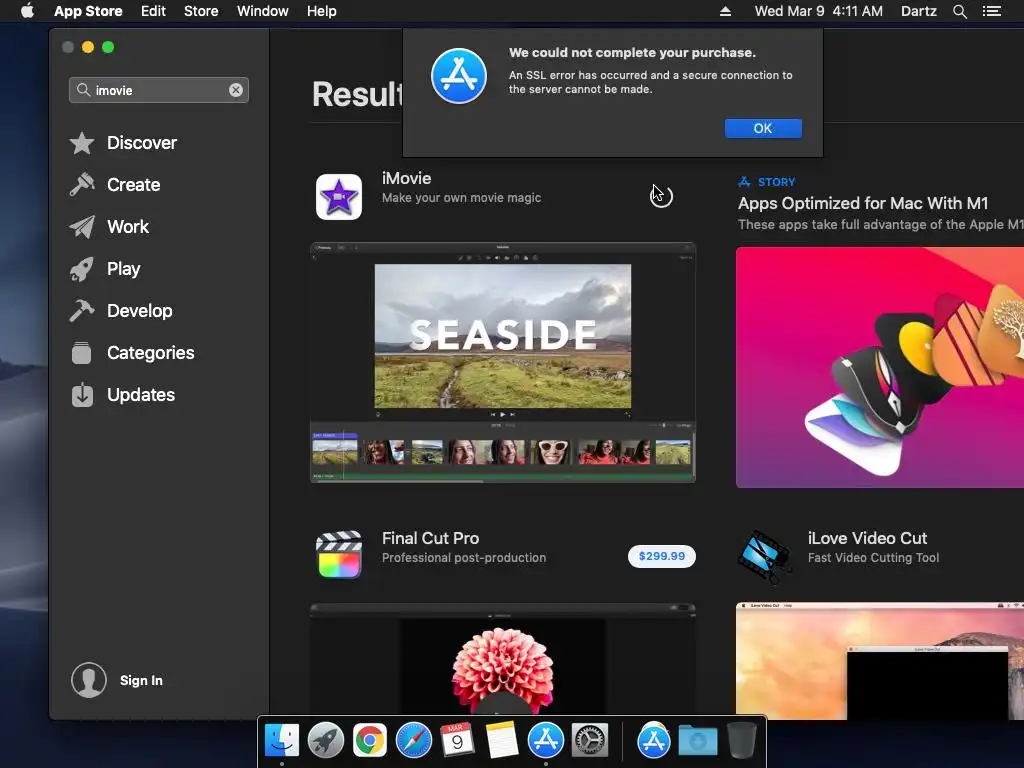The width and height of the screenshot is (1024, 768).
Task: Open the Help menu
Action: point(322,11)
